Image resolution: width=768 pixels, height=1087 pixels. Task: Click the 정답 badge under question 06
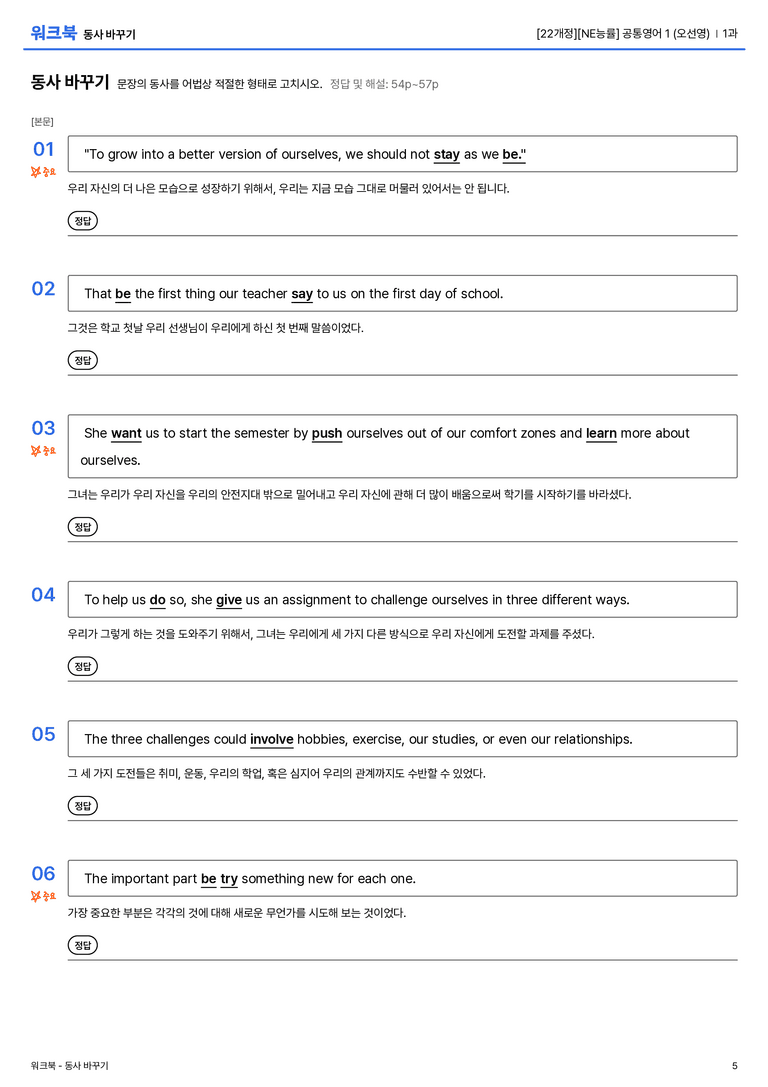tap(82, 945)
